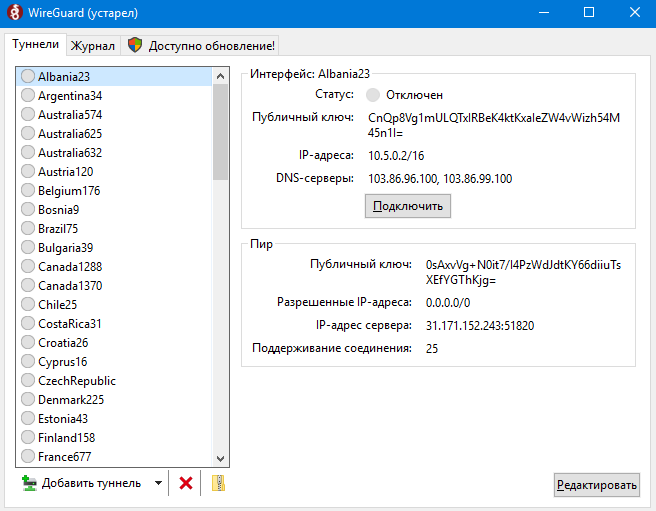The width and height of the screenshot is (656, 511).
Task: Select the France677 tunnel
Action: (x=114, y=457)
